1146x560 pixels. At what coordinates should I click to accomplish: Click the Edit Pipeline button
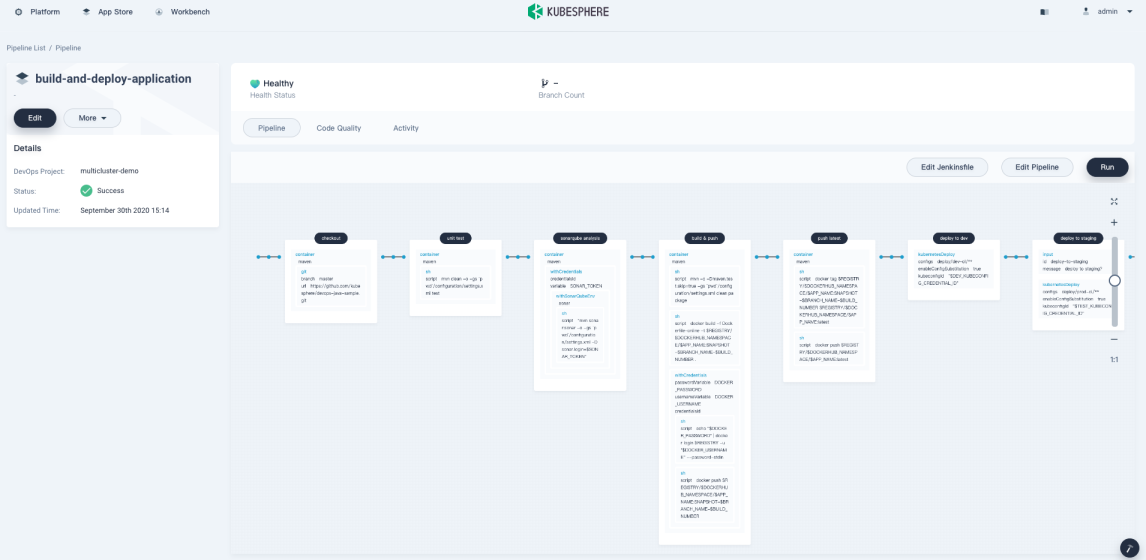coord(1037,167)
